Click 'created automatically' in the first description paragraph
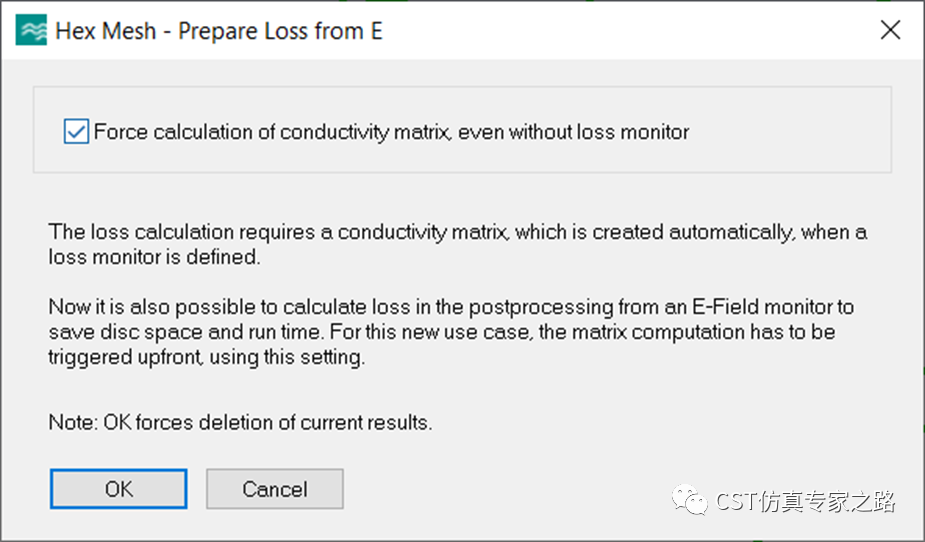 tap(693, 232)
